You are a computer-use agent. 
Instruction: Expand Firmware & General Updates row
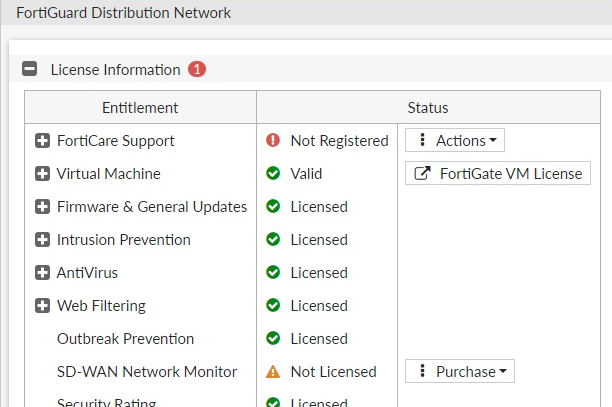pos(42,207)
